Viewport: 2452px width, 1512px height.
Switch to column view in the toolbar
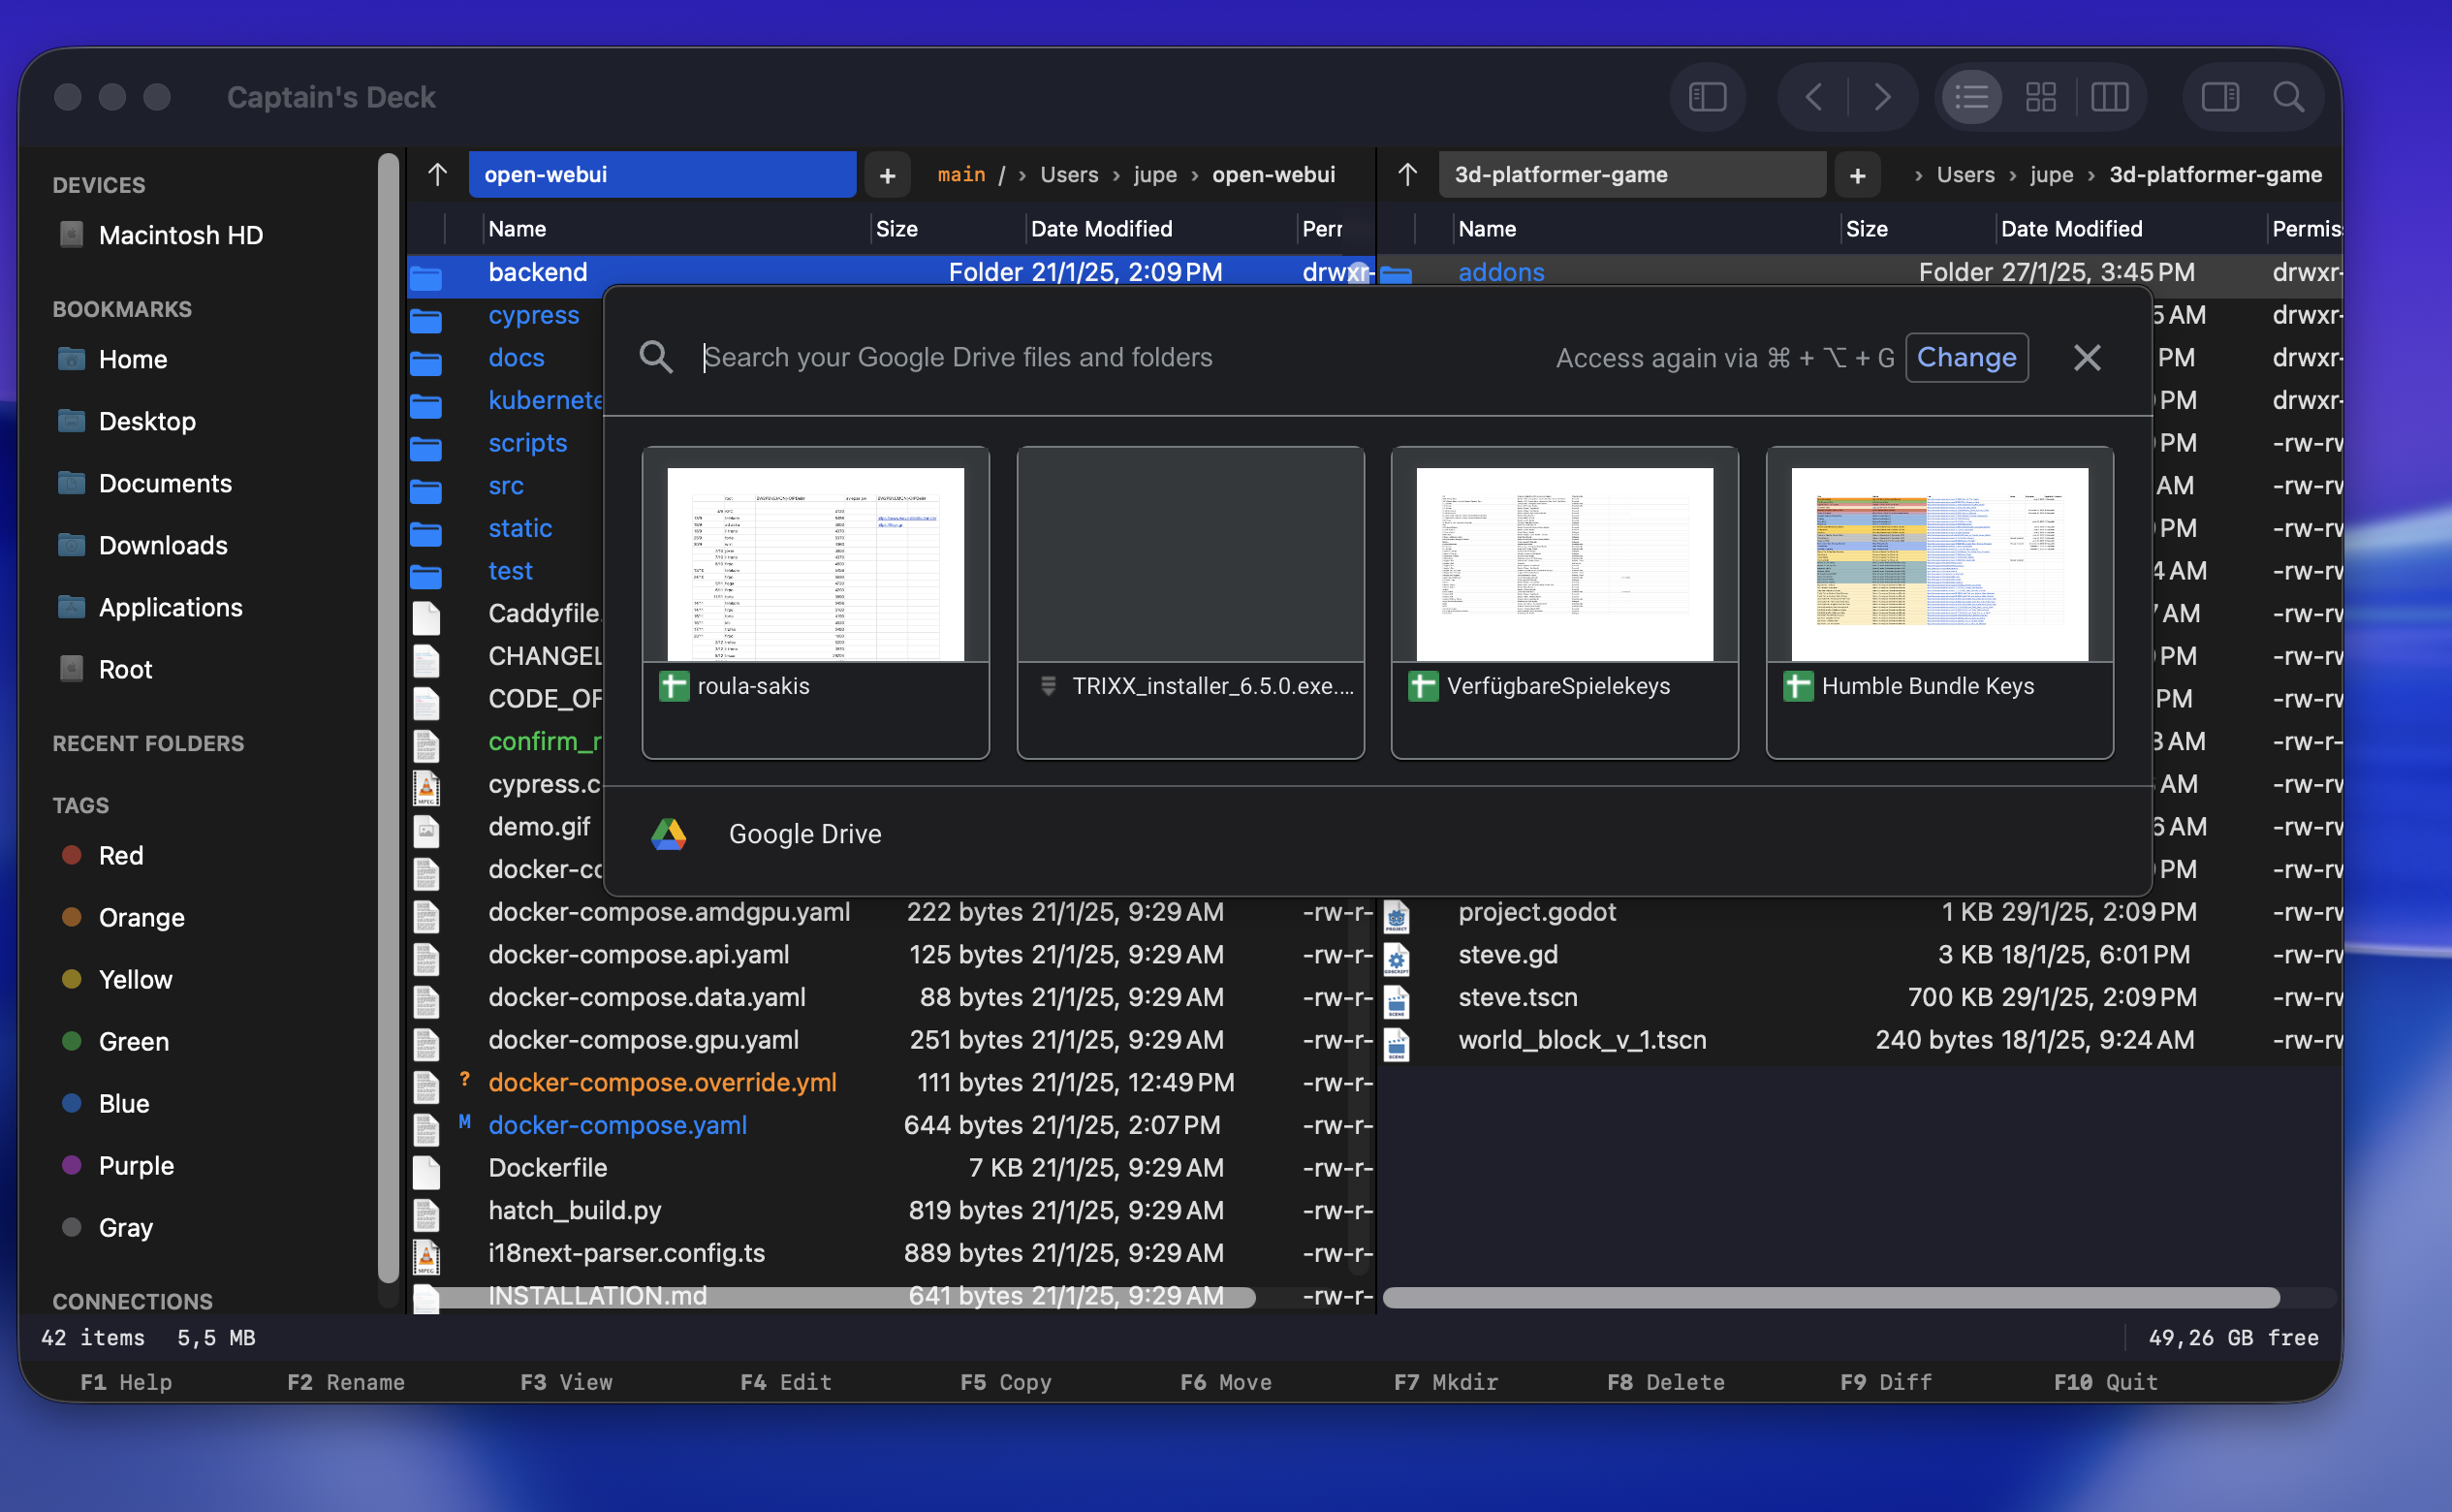[x=2109, y=96]
